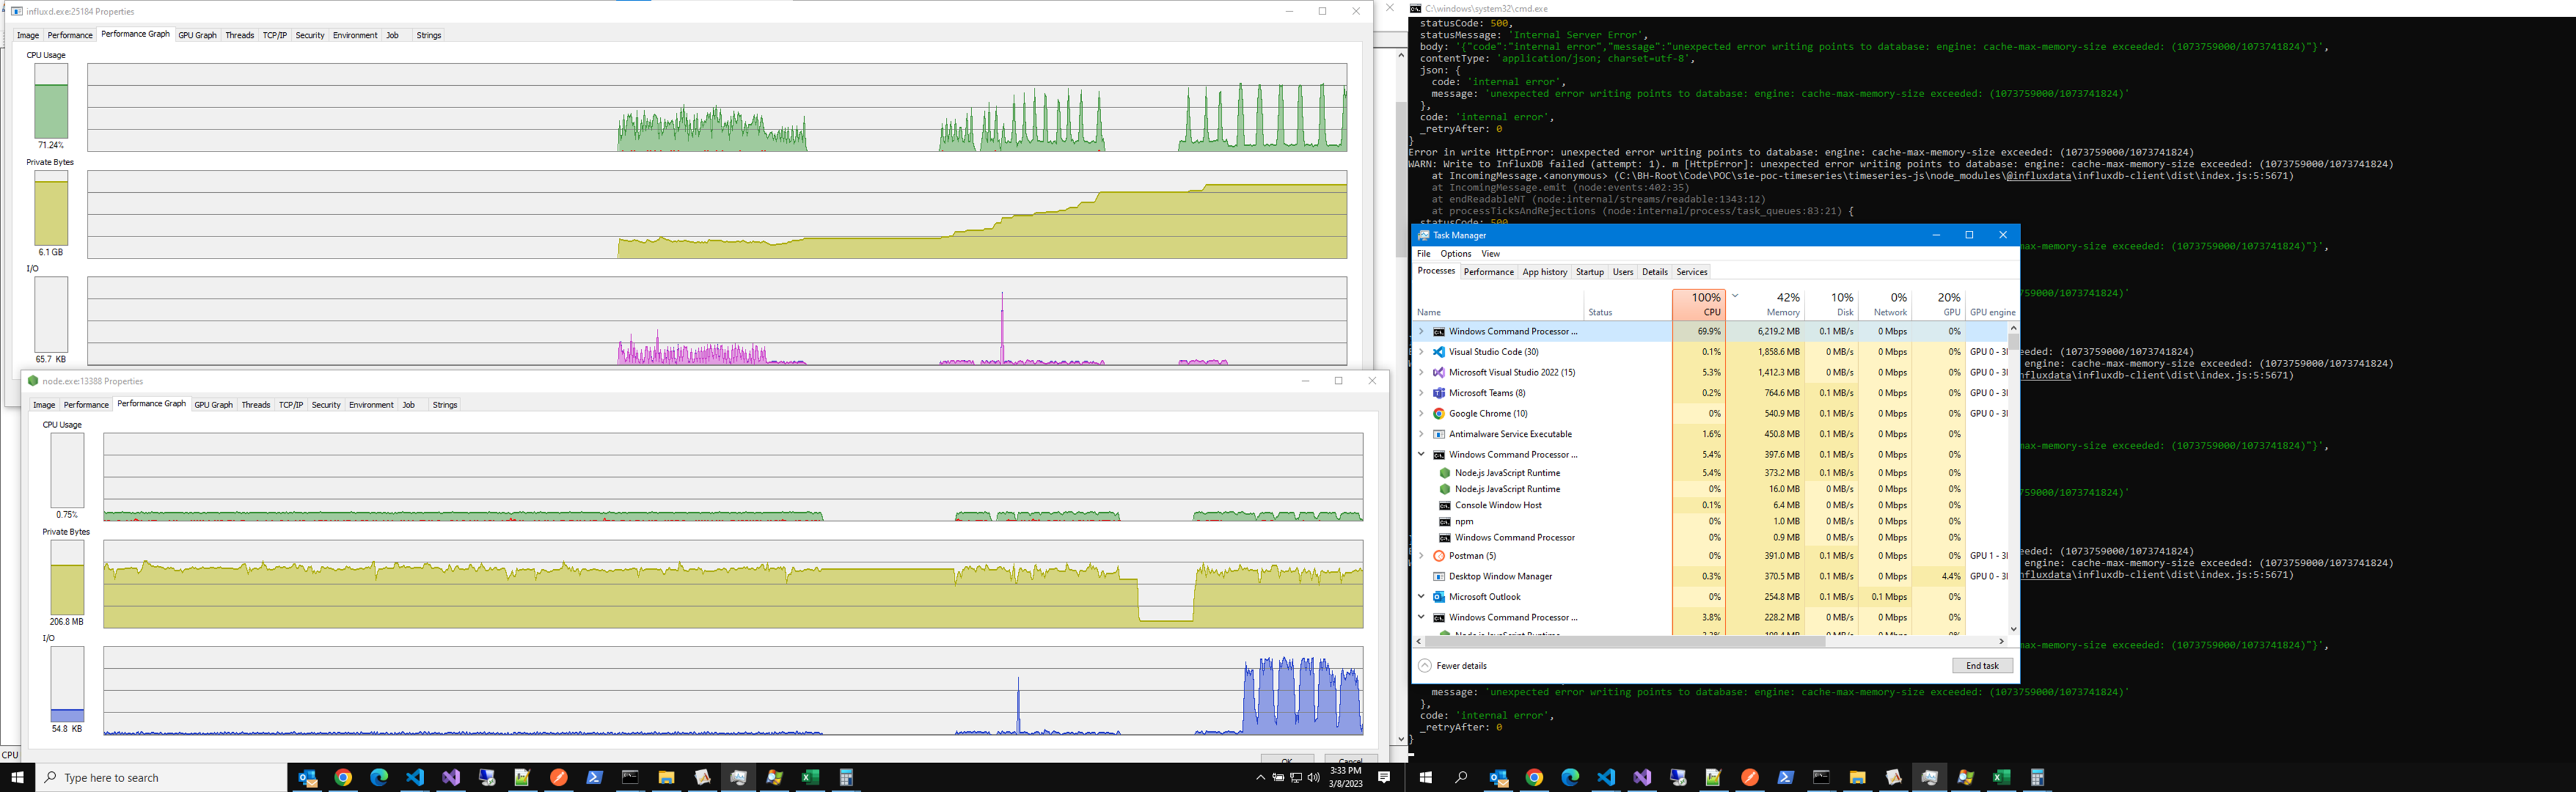Click the Type here to search box
This screenshot has width=2576, height=792.
click(x=161, y=777)
